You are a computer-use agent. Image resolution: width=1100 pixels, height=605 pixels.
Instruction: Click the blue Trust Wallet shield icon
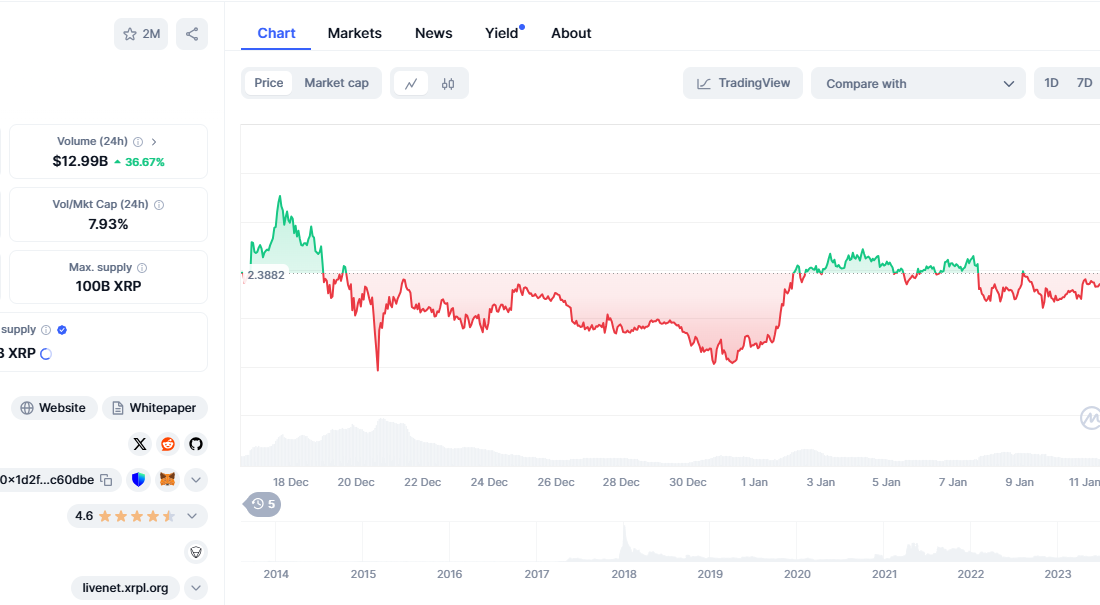point(138,480)
